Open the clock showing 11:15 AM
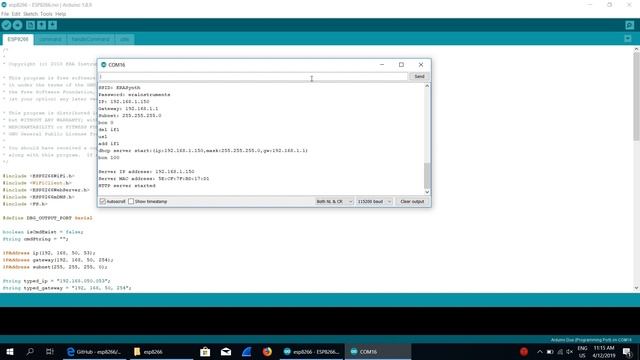The image size is (640, 360). point(604,352)
